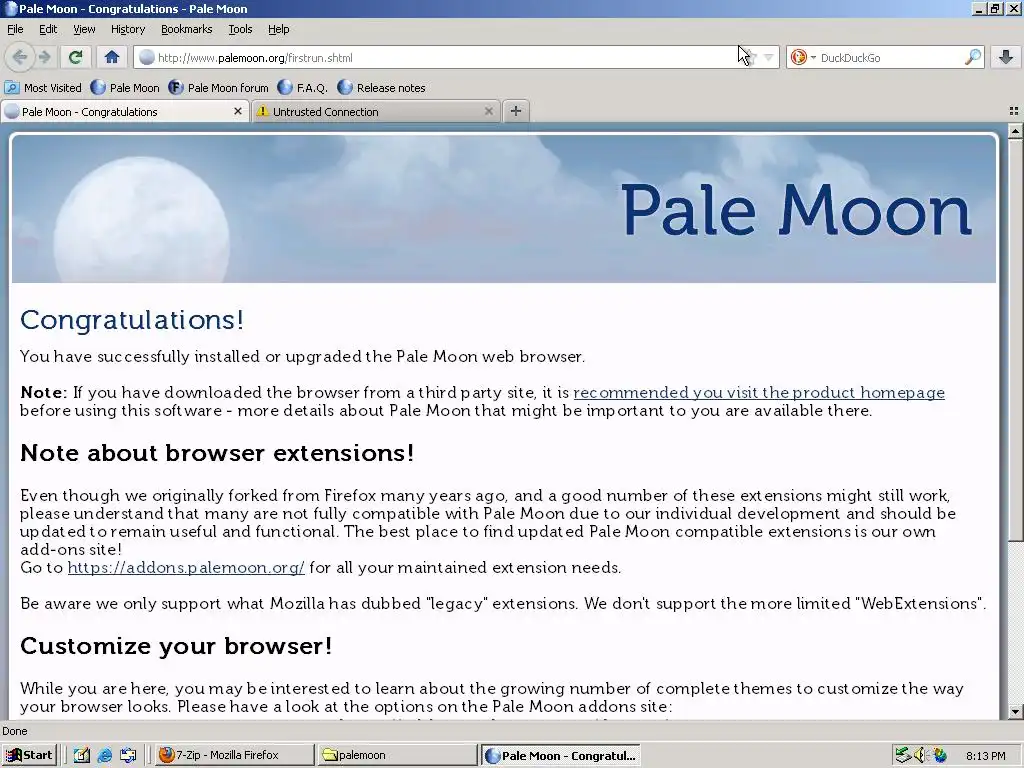Close the Pale Moon - Congratulations tab
Viewport: 1024px width, 768px height.
tap(238, 112)
